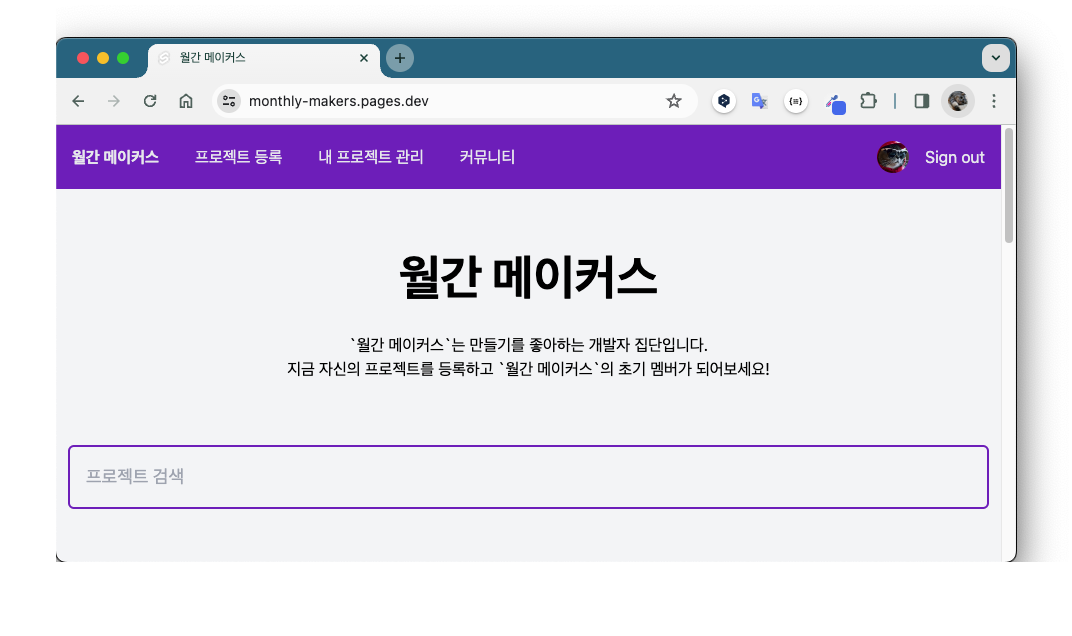Go to 월간 메이커스 home in navbar
The image size is (1072, 636).
click(116, 157)
